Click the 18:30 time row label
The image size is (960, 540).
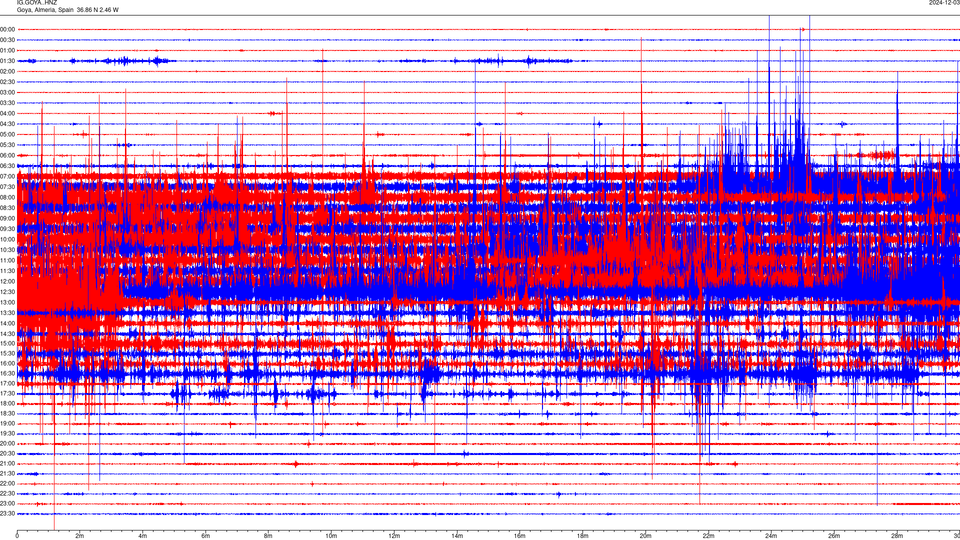click(8, 413)
